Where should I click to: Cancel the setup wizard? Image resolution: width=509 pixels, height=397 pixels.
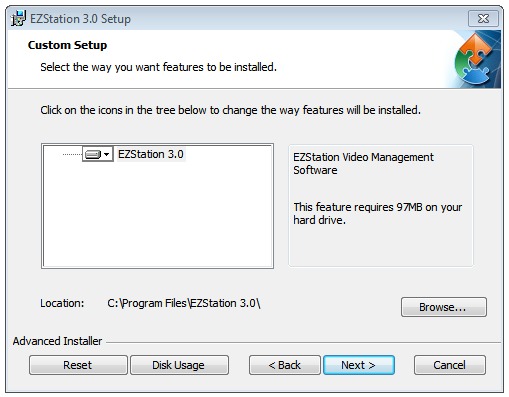[450, 365]
